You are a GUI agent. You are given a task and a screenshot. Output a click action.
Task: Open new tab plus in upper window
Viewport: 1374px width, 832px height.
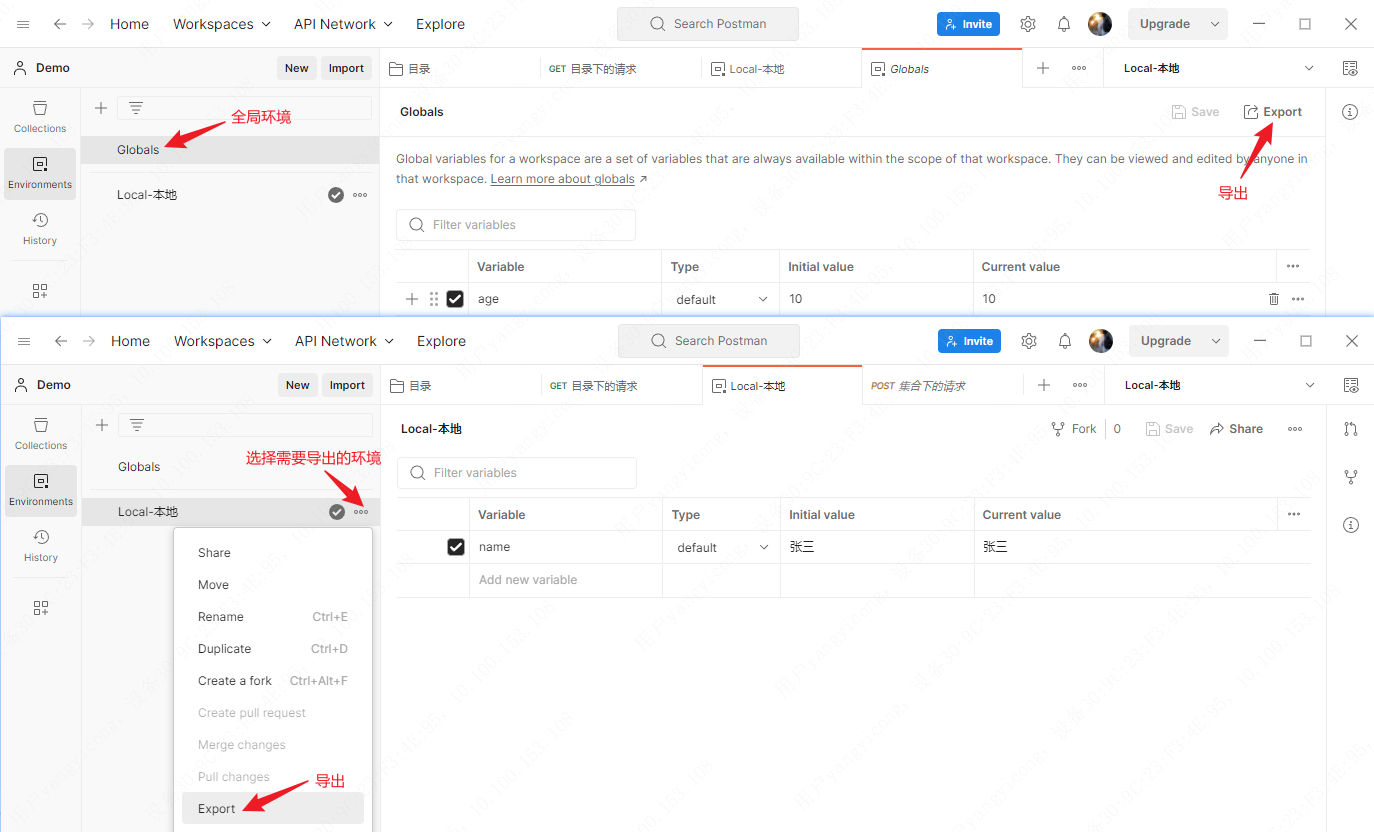pos(1043,68)
